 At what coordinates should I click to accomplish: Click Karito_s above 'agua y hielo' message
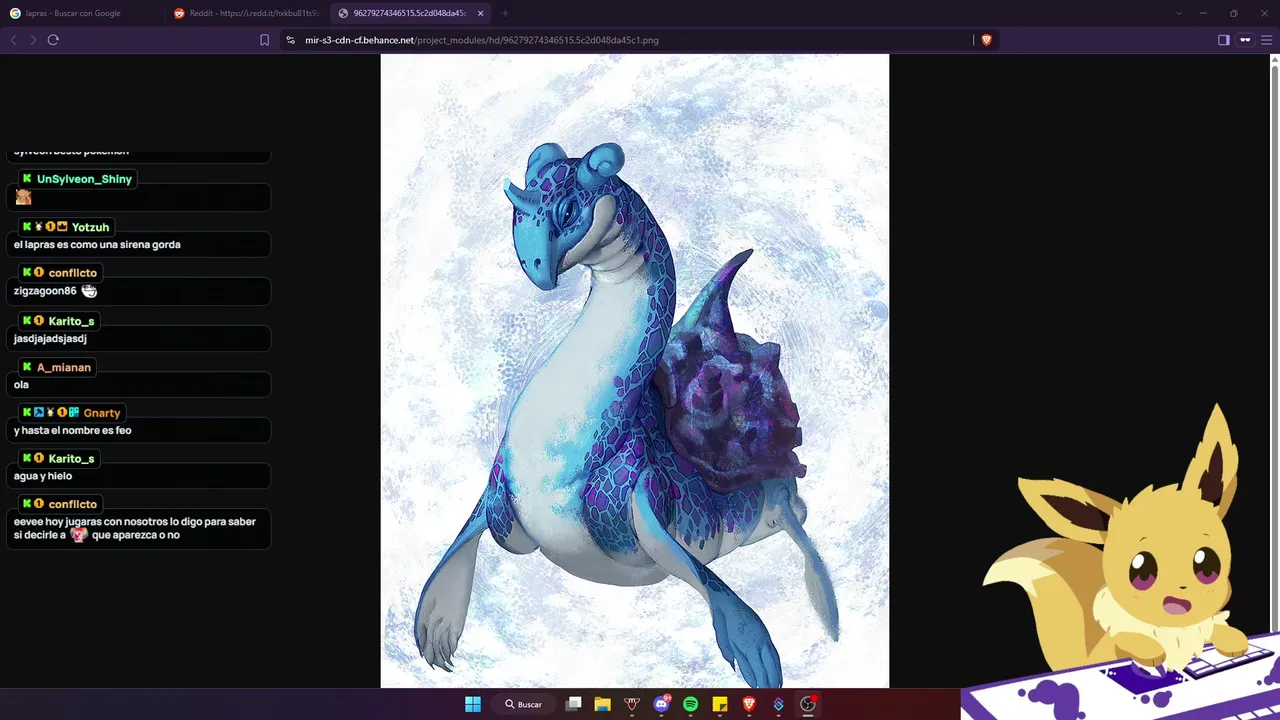click(71, 458)
